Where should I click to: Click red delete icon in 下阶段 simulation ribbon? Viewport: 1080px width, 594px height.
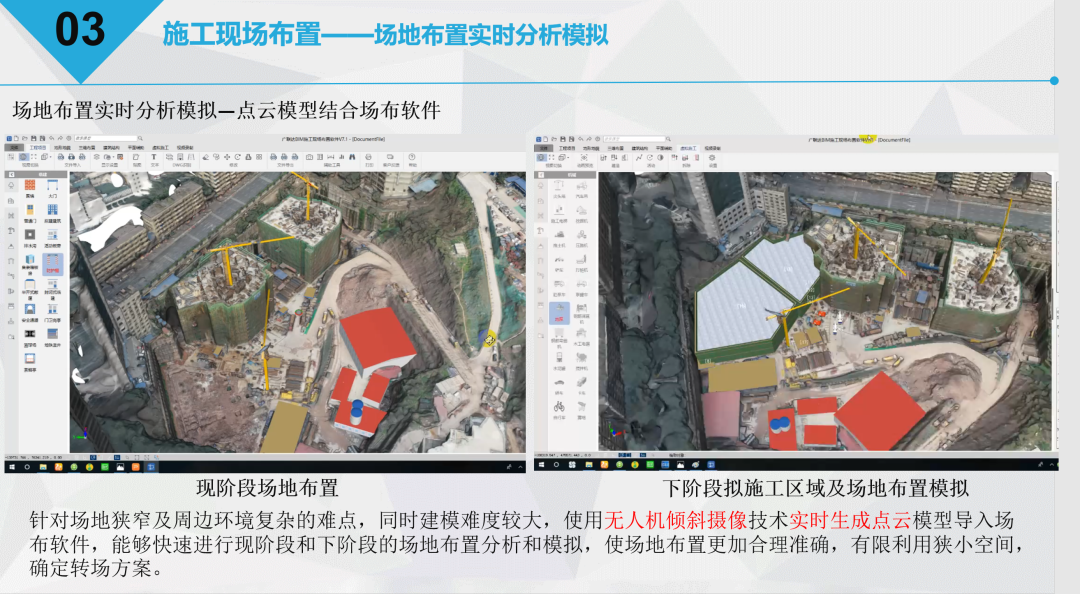pos(696,158)
